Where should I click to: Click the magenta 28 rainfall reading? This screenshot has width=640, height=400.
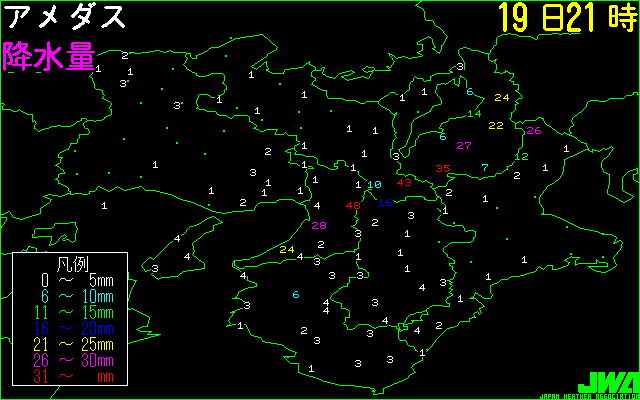(319, 226)
